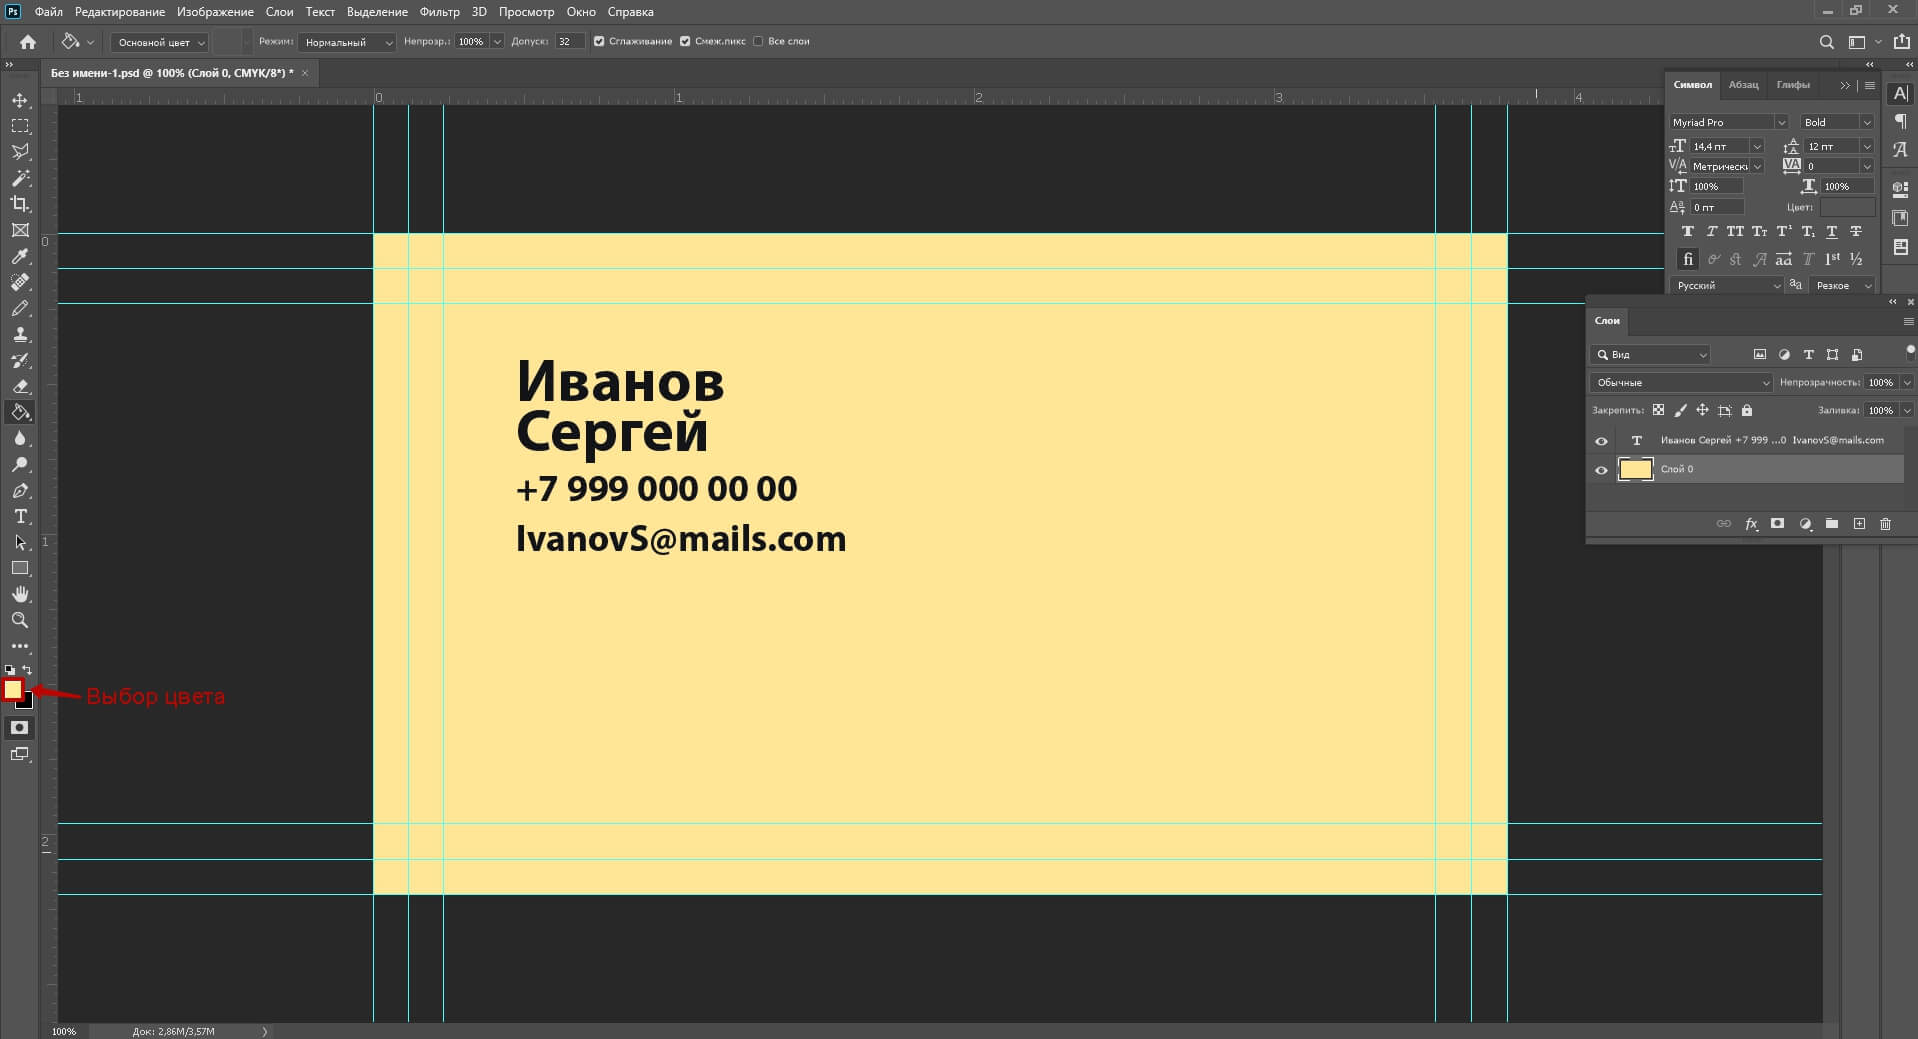Toggle standard ligatures fi button
The image size is (1918, 1039).
point(1688,260)
